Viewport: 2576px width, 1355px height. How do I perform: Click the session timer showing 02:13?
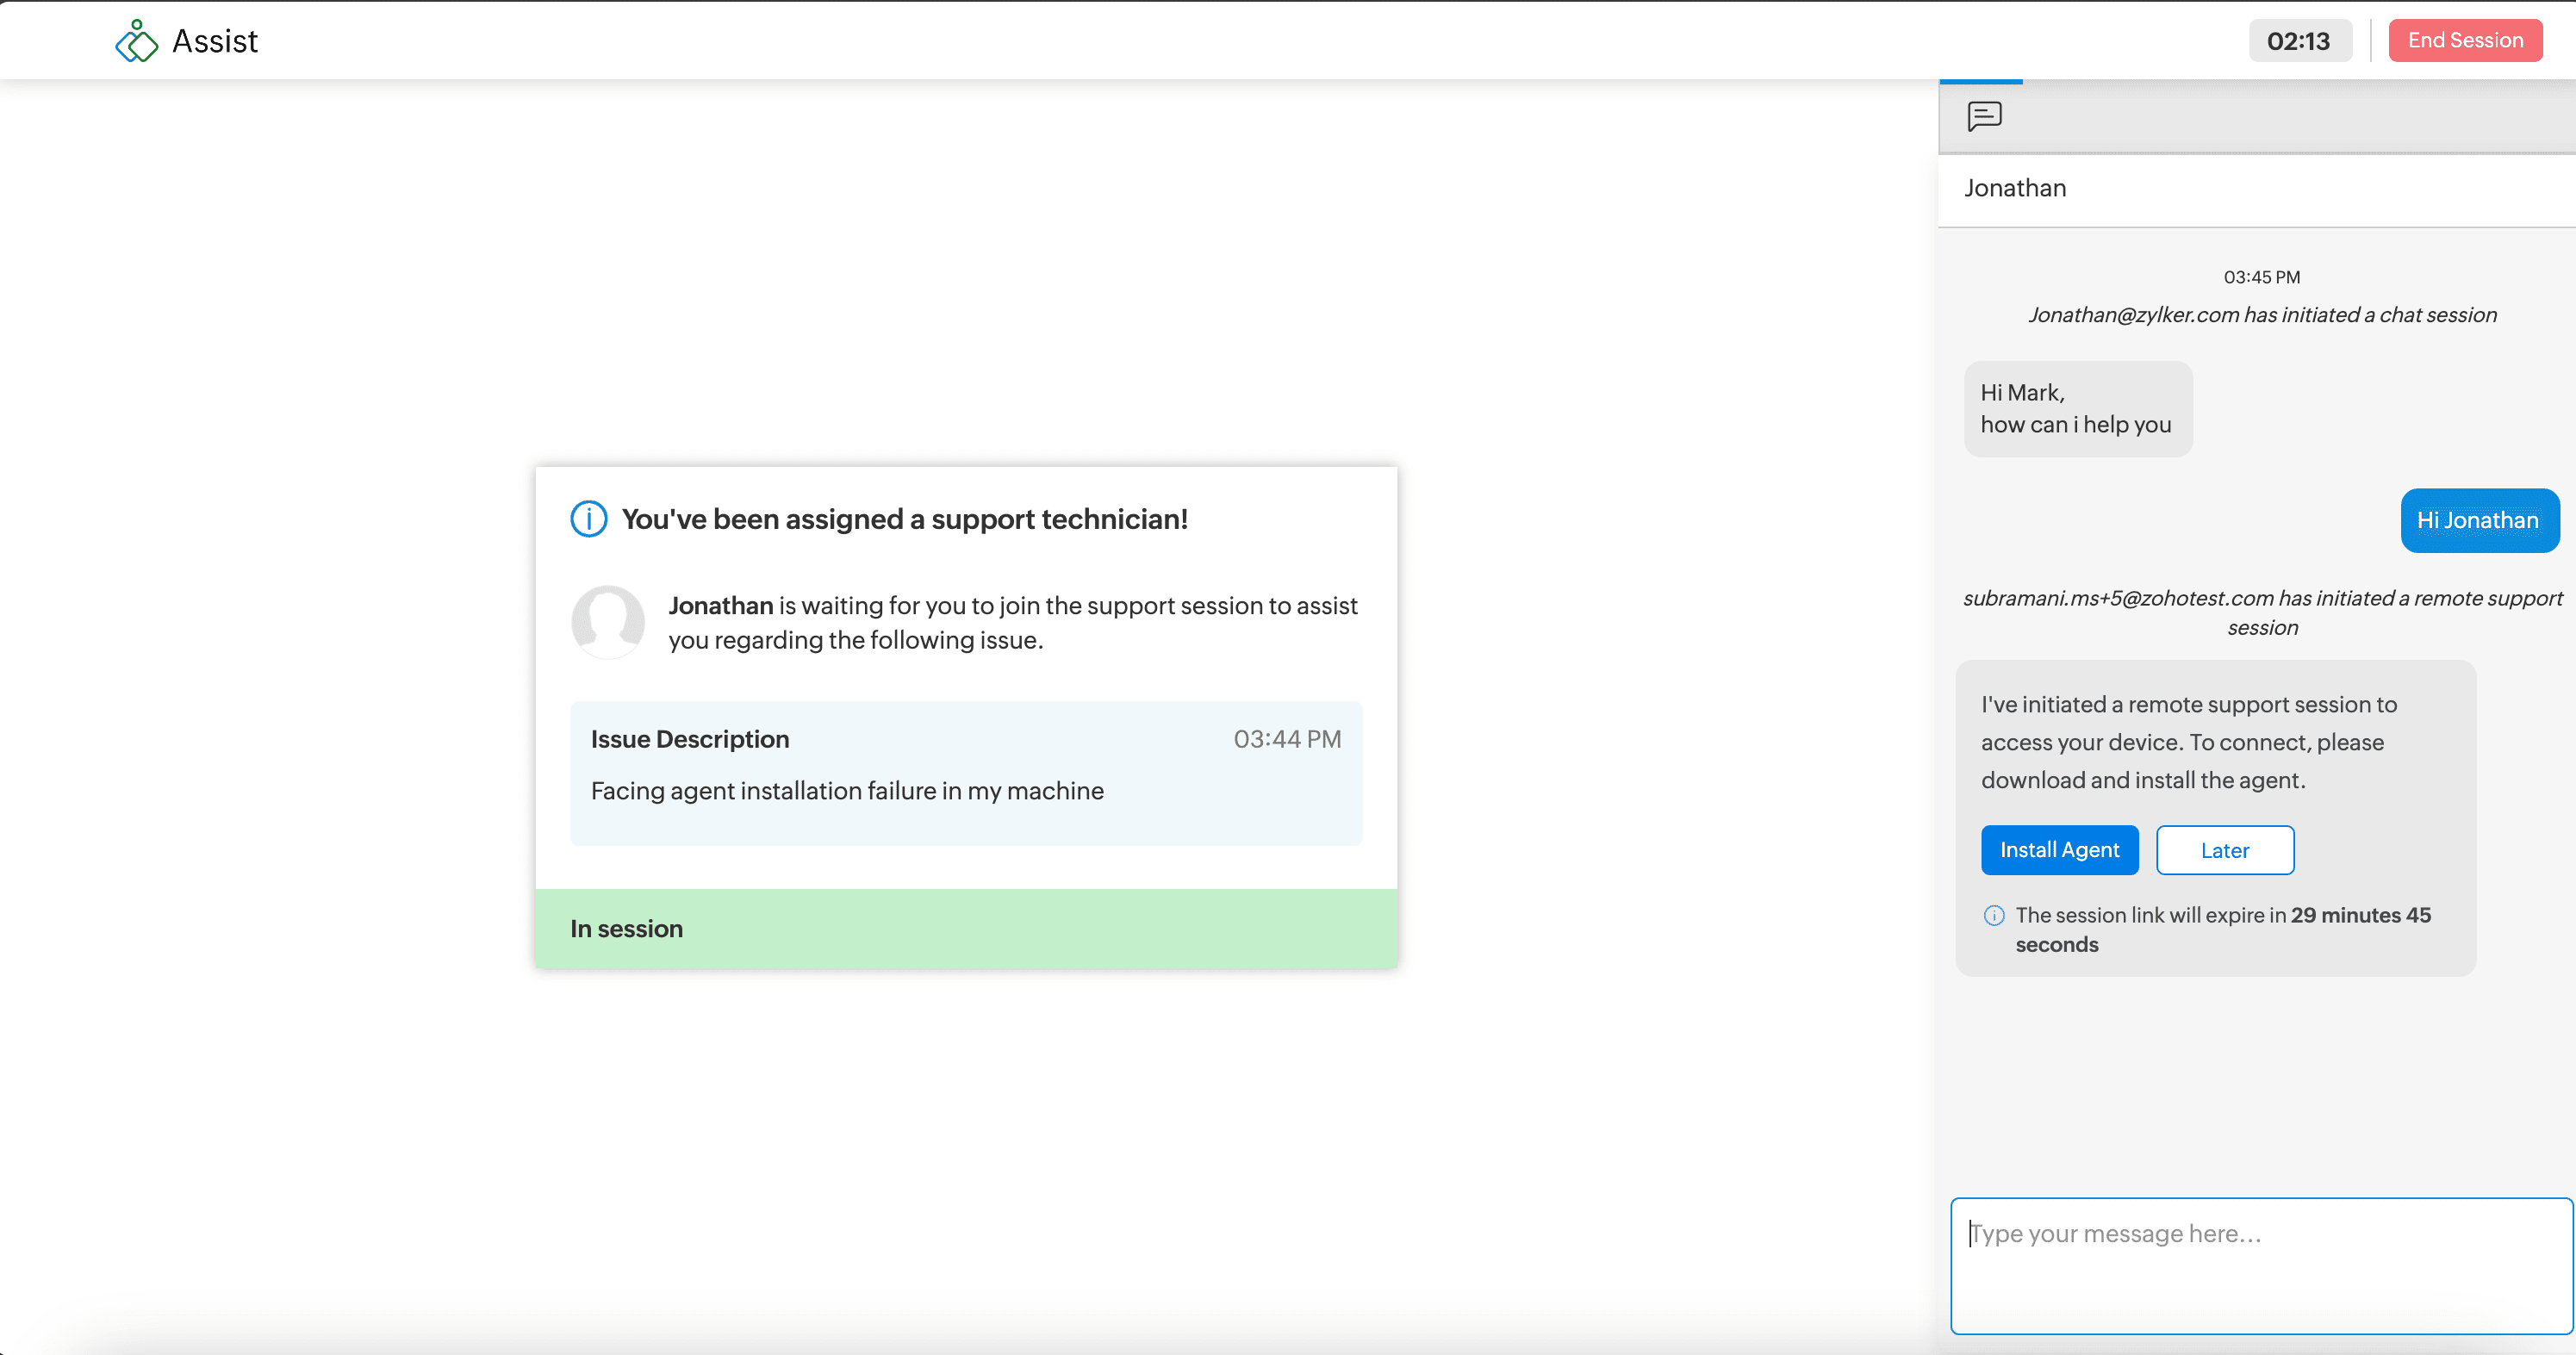tap(2300, 40)
